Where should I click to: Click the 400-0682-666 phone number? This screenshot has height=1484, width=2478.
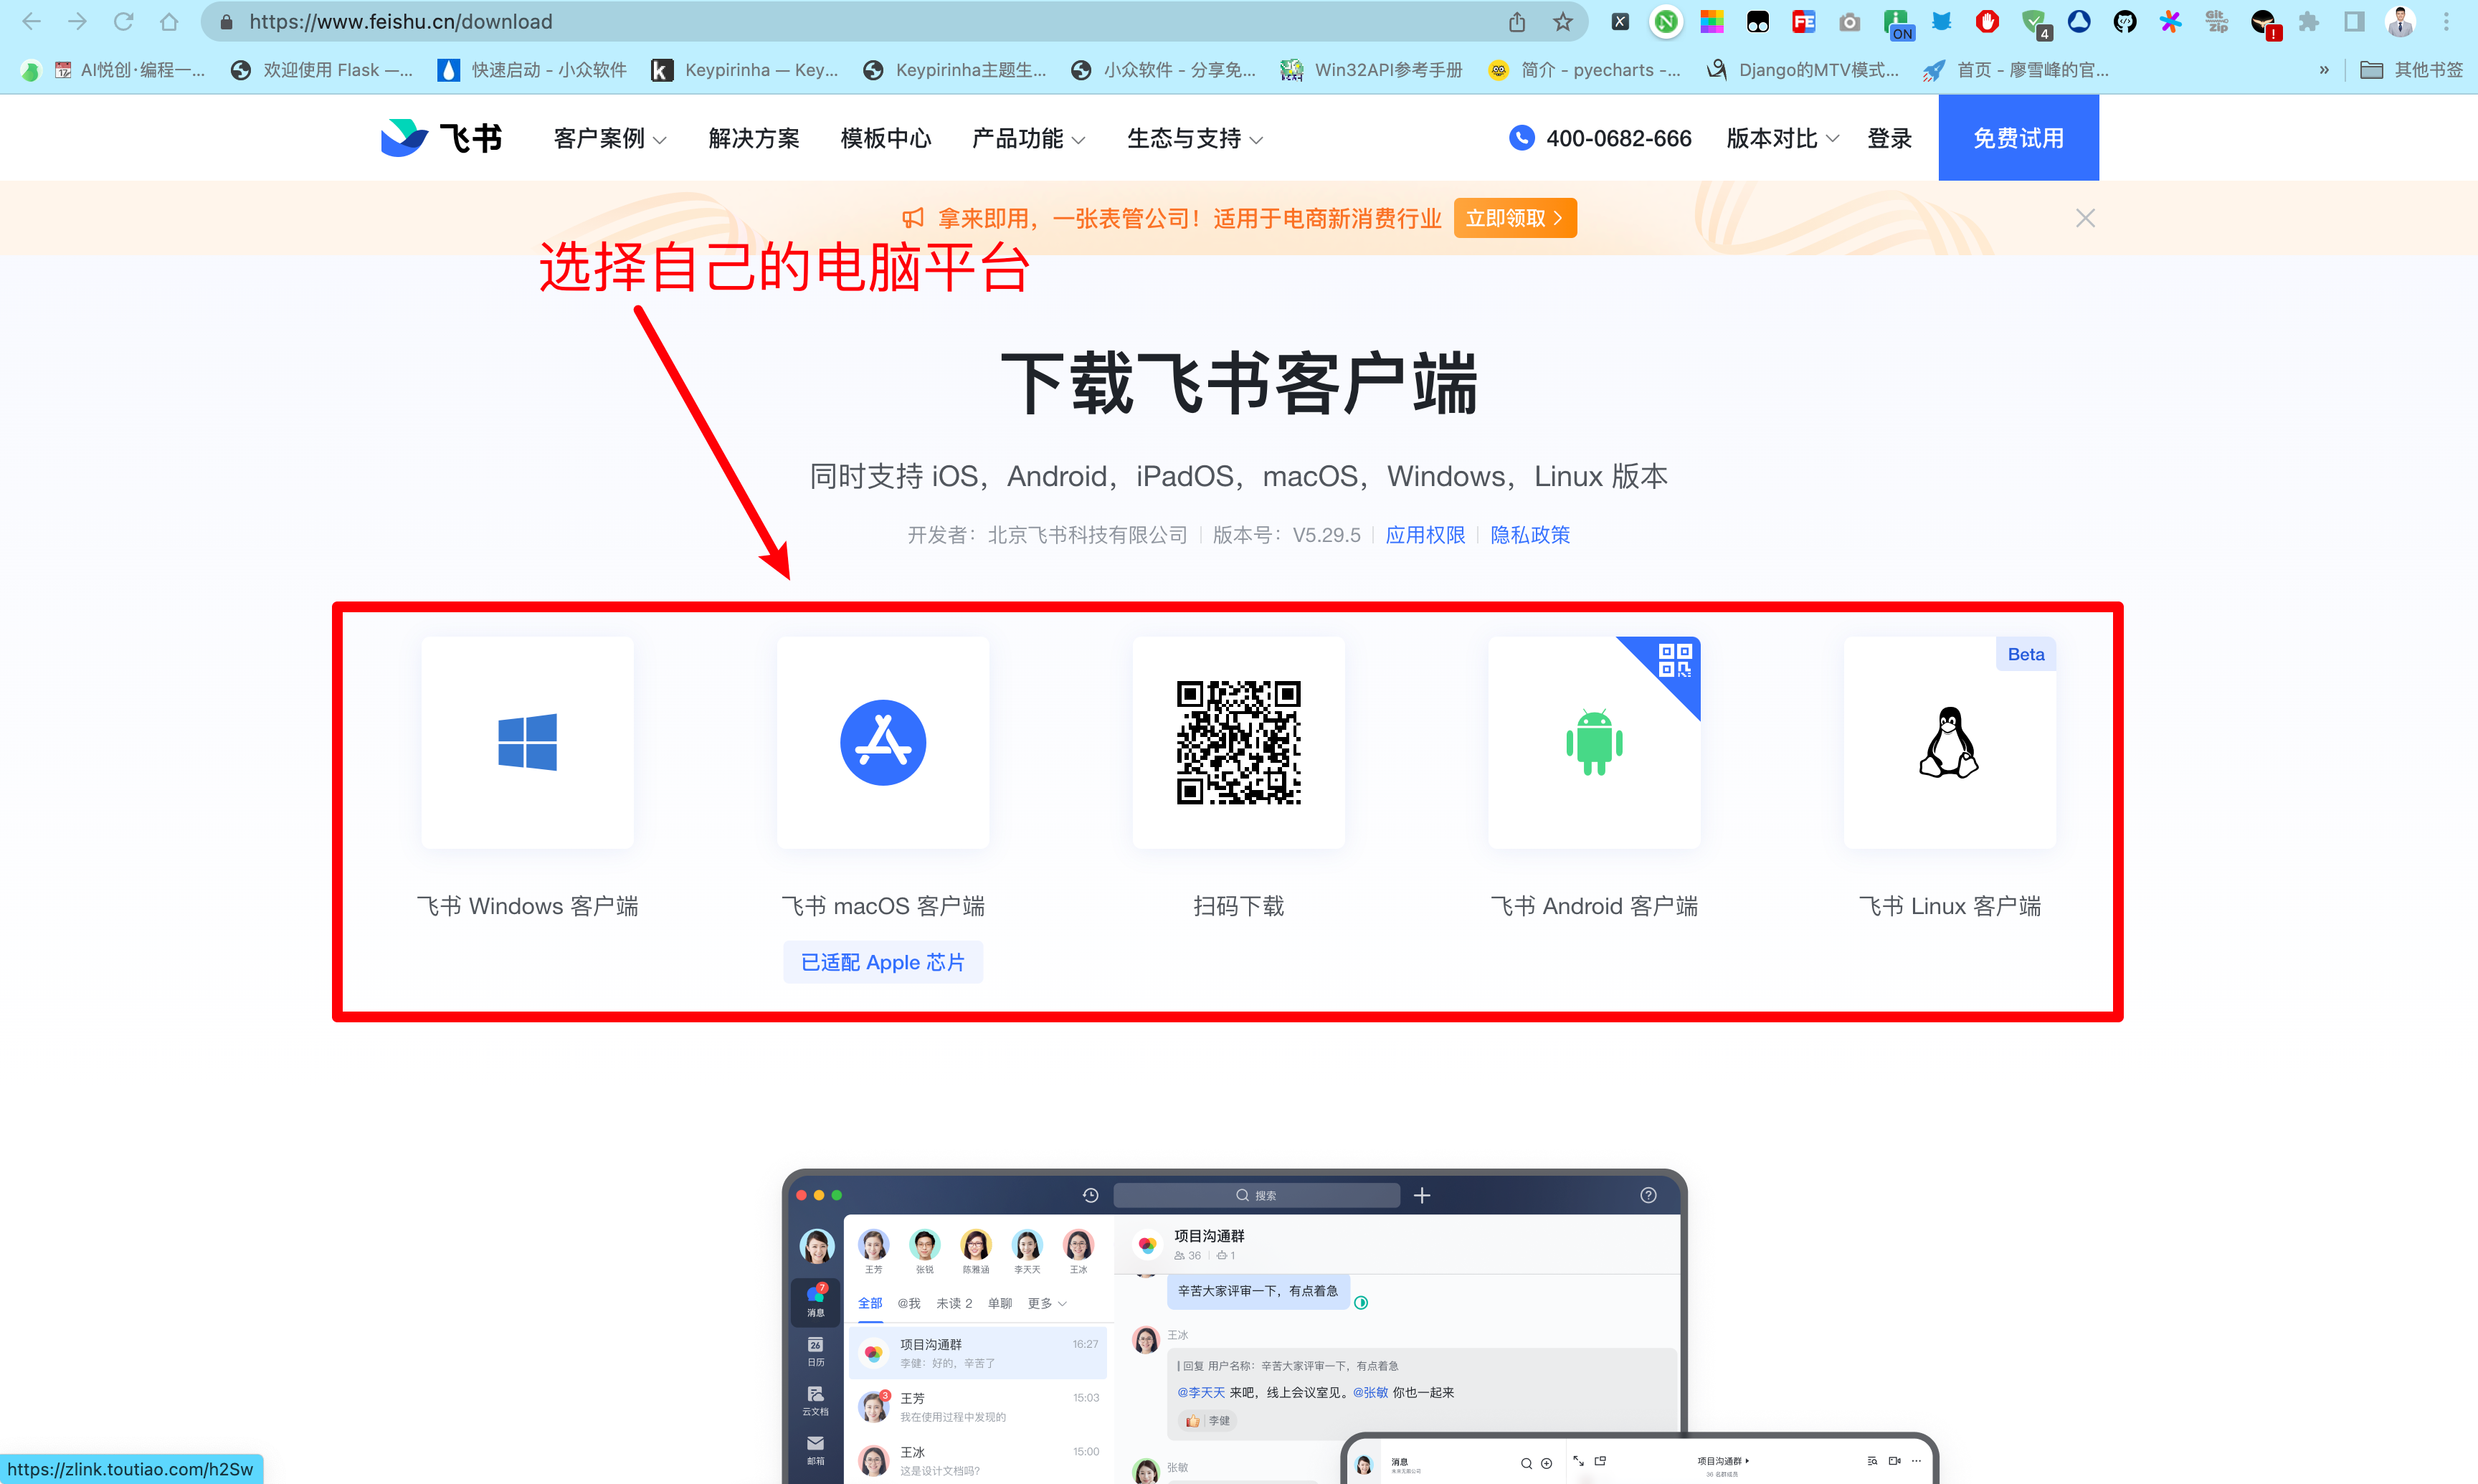point(1618,138)
